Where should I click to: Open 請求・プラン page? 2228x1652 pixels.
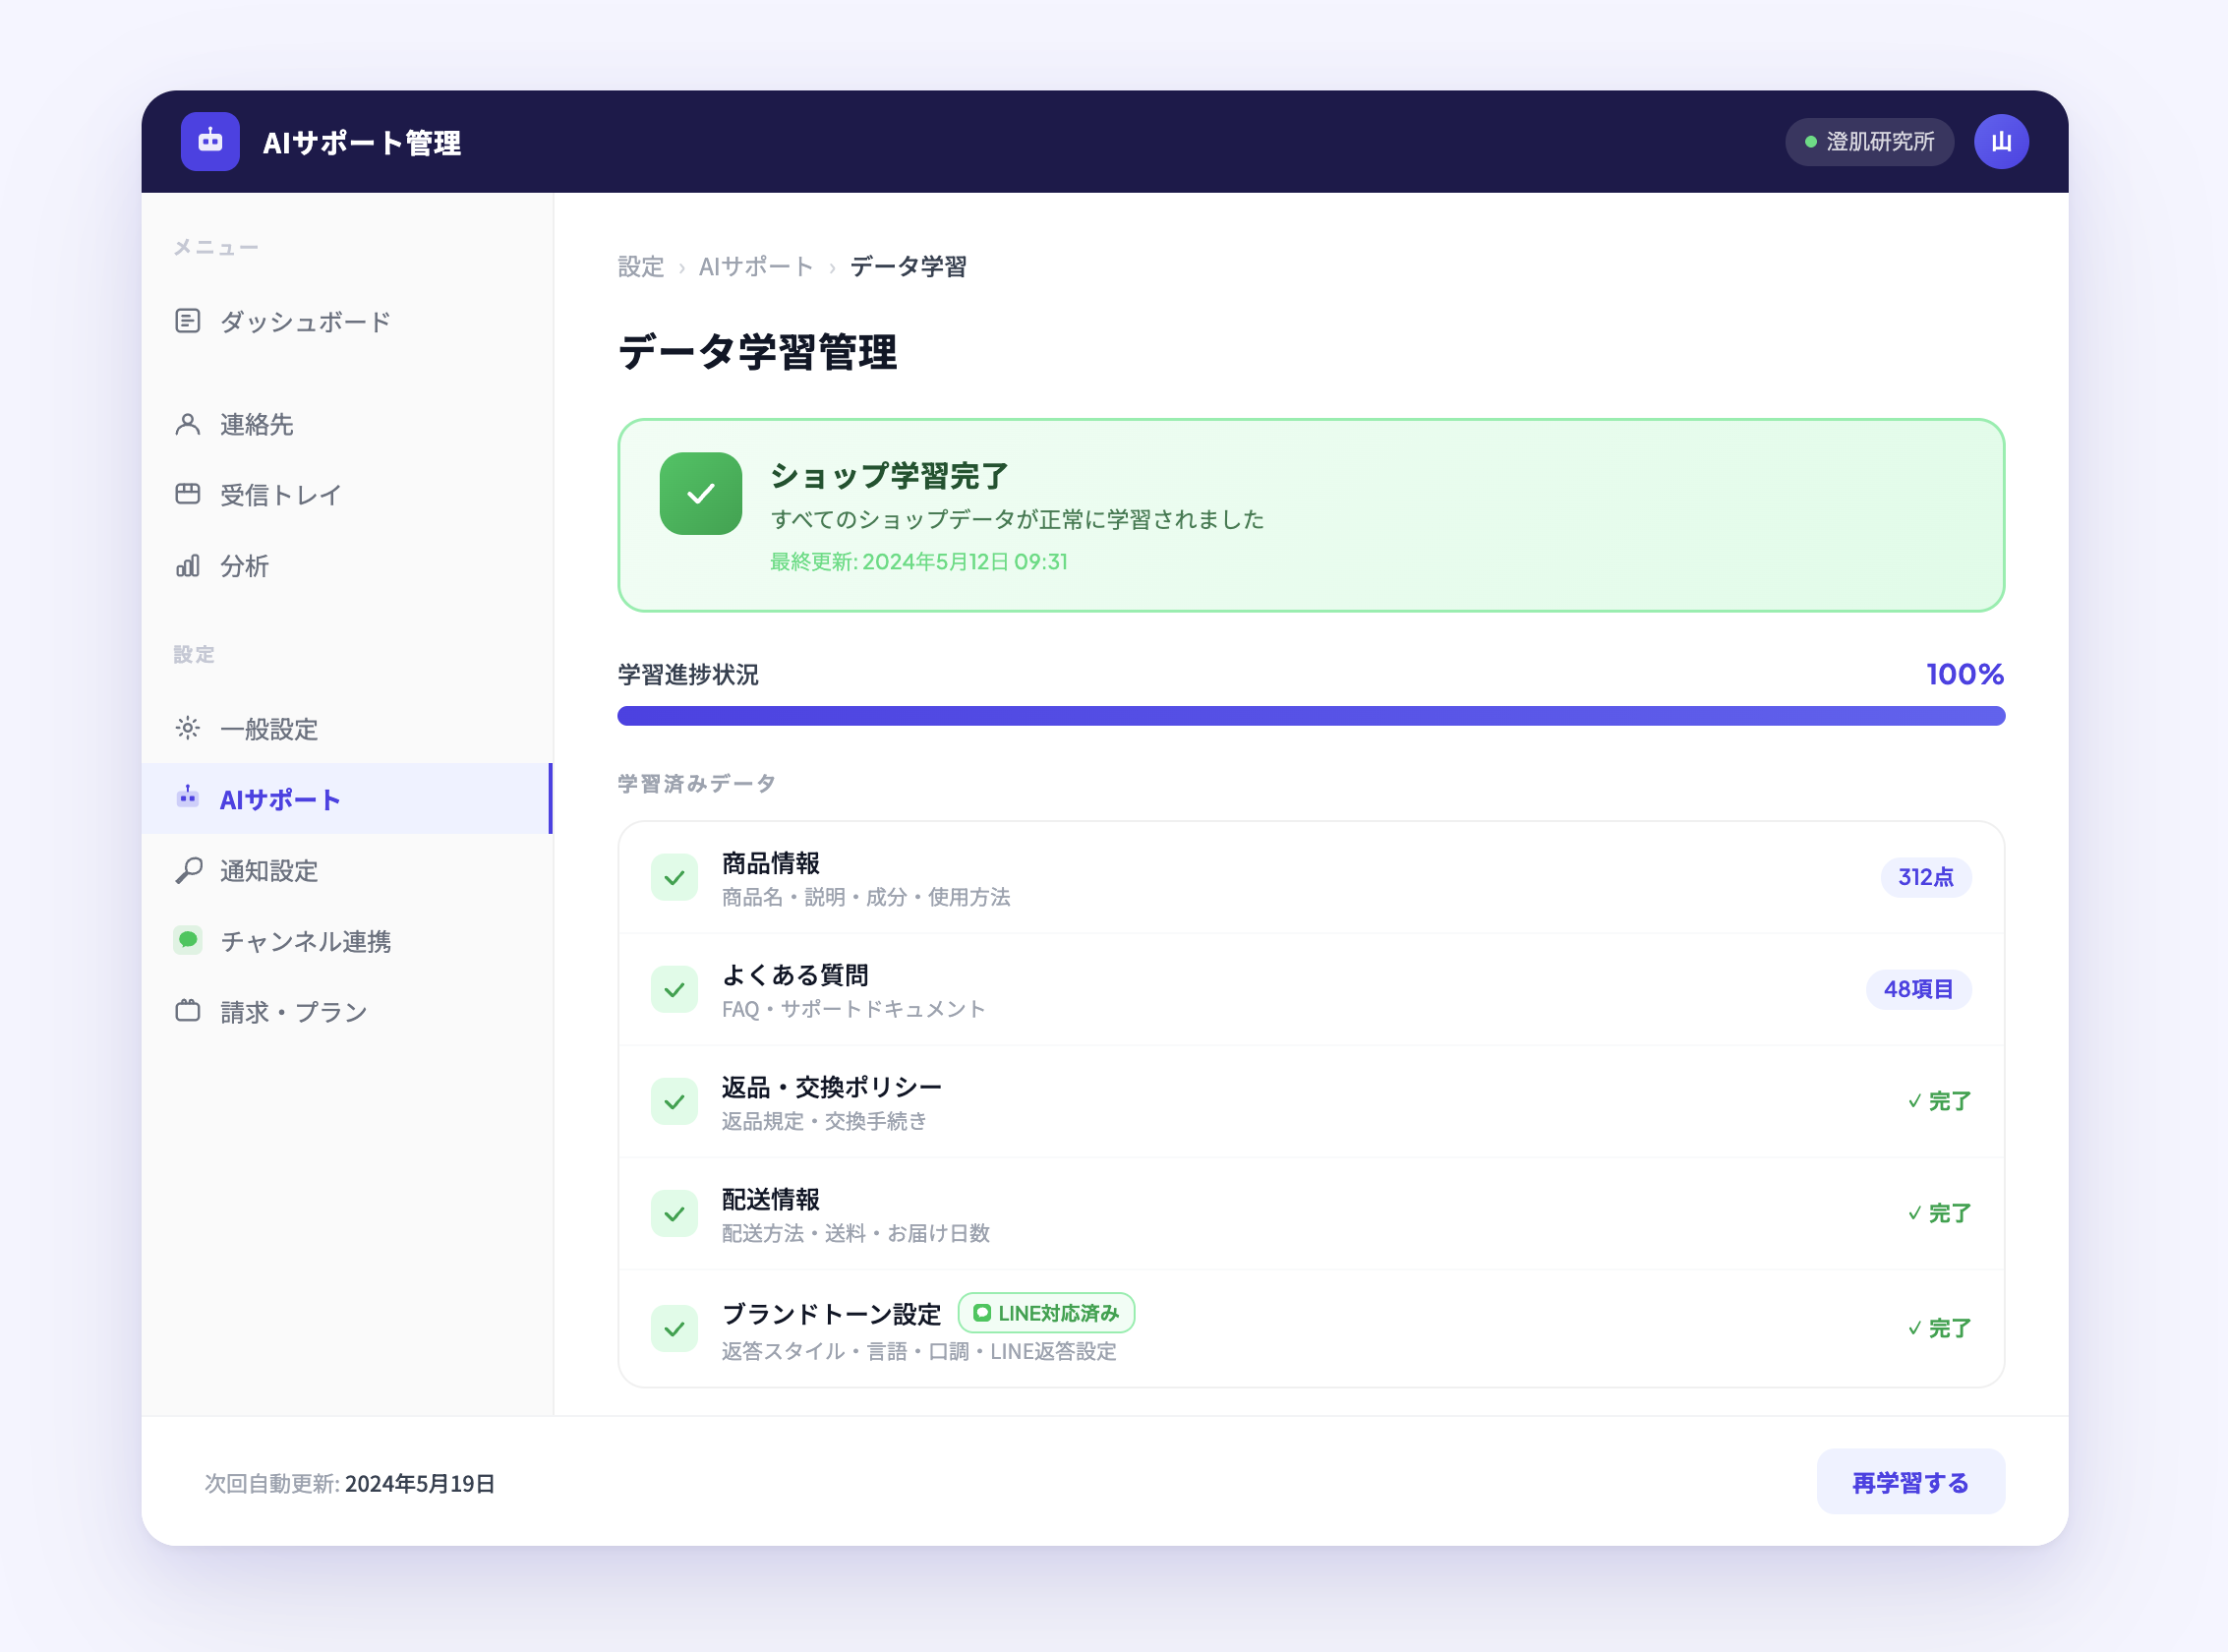coord(347,1012)
